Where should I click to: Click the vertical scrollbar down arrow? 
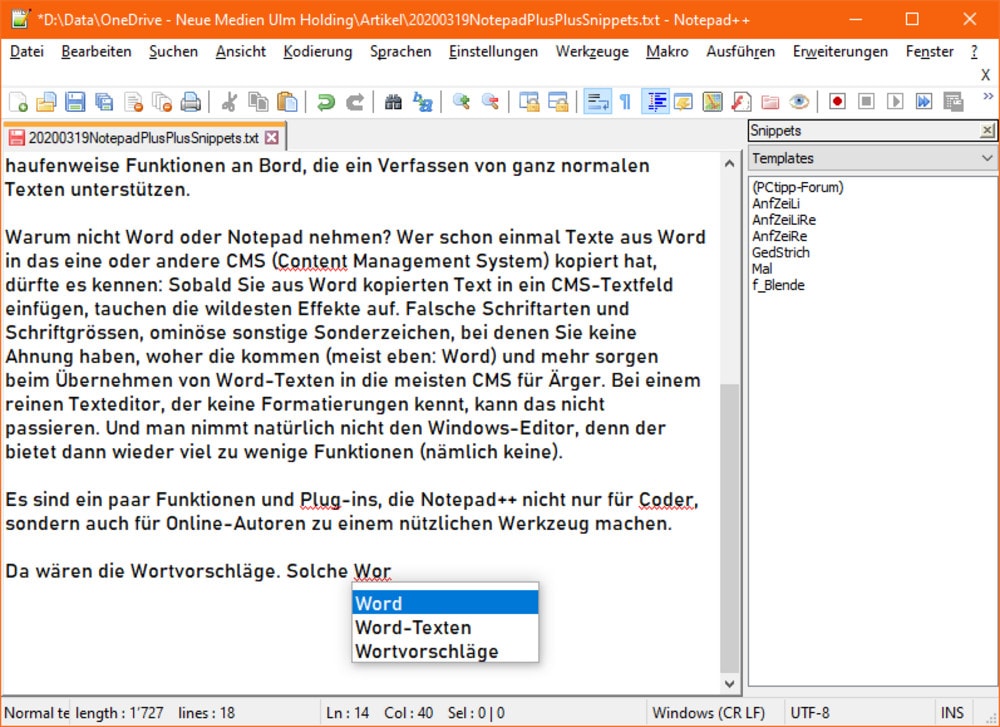tap(730, 683)
